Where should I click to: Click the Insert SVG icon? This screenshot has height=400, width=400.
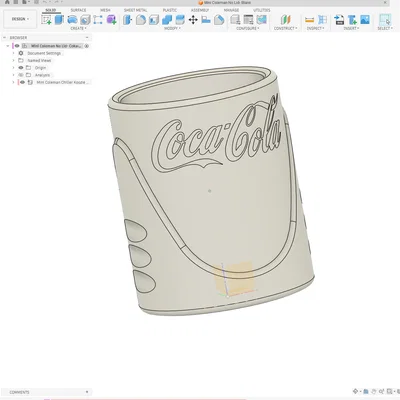339,20
